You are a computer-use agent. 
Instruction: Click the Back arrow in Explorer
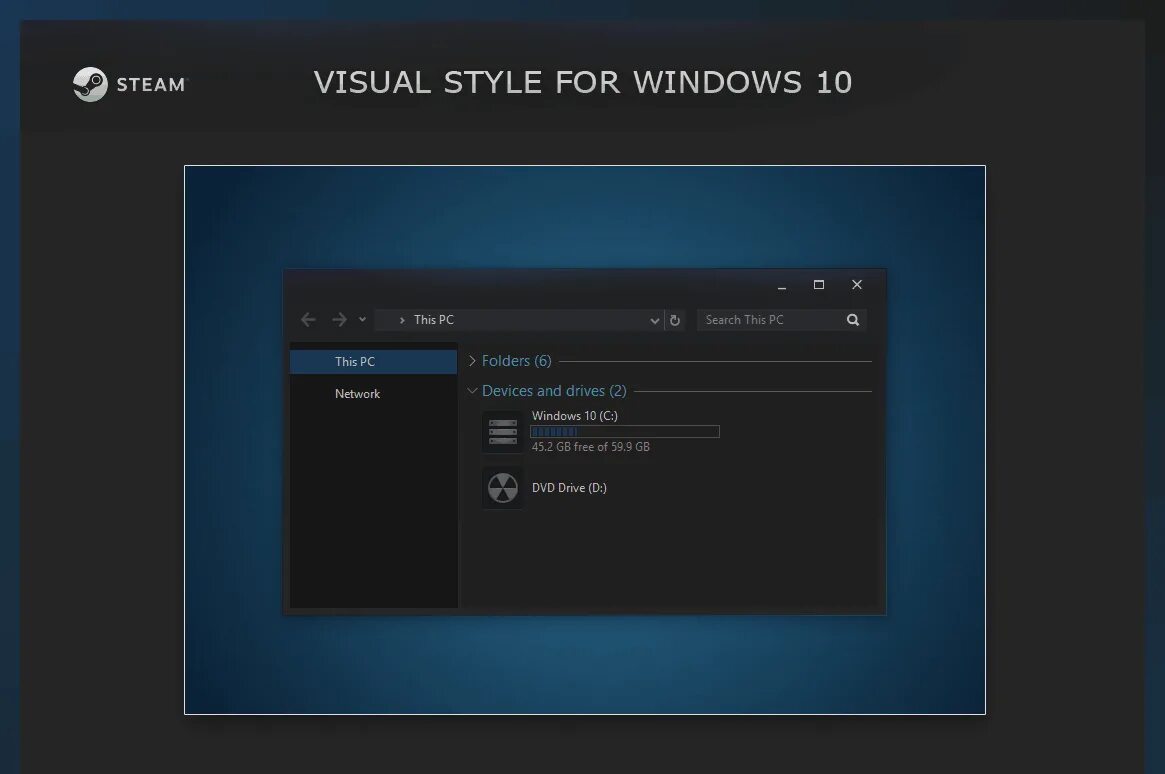(x=308, y=319)
